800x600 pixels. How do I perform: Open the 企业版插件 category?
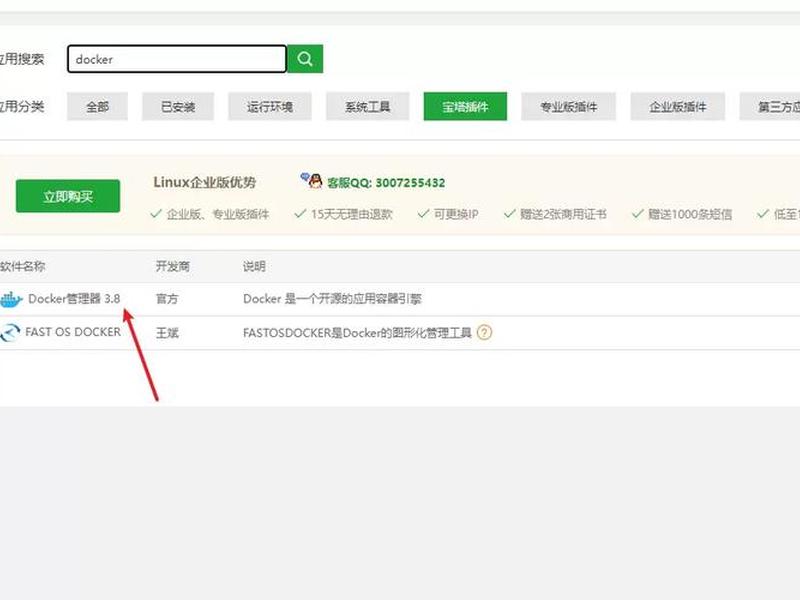pos(678,107)
